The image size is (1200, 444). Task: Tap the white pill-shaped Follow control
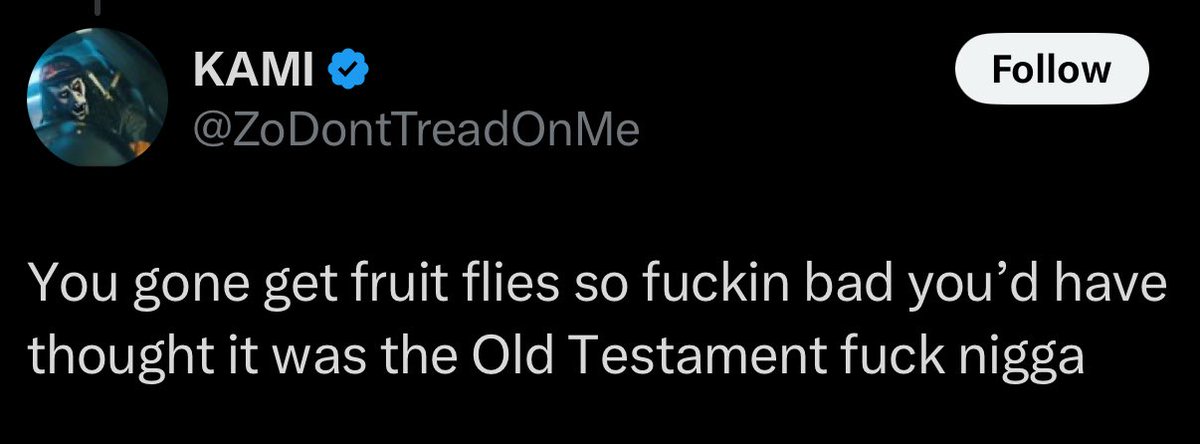(1050, 71)
